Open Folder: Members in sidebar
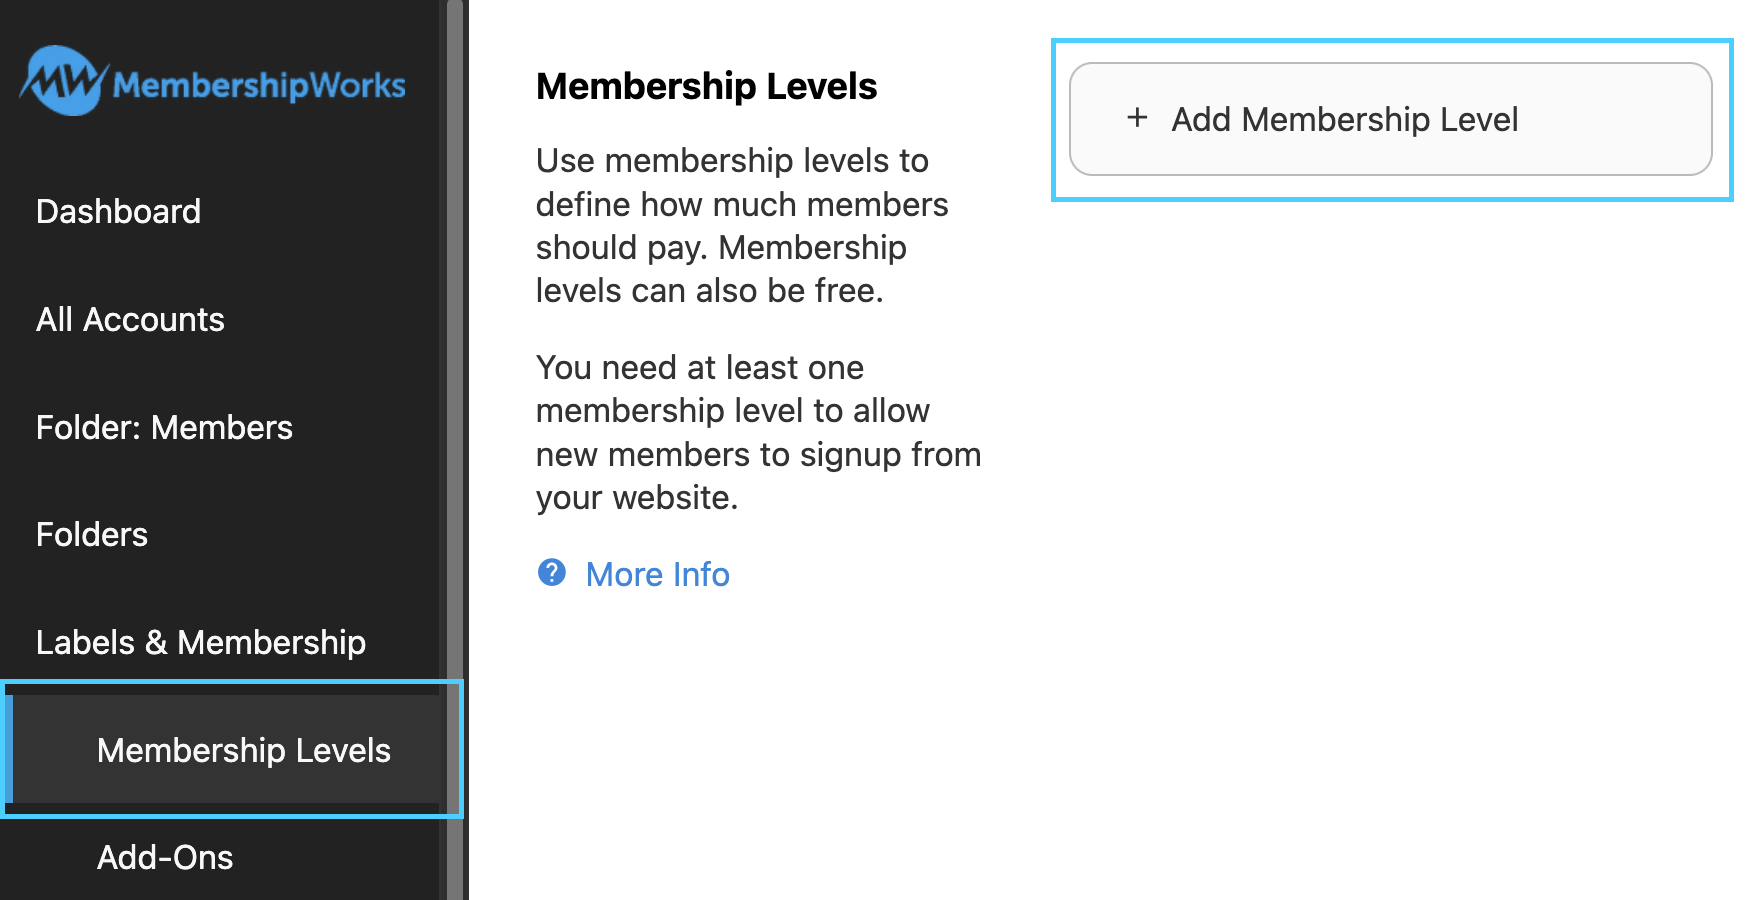 tap(164, 428)
